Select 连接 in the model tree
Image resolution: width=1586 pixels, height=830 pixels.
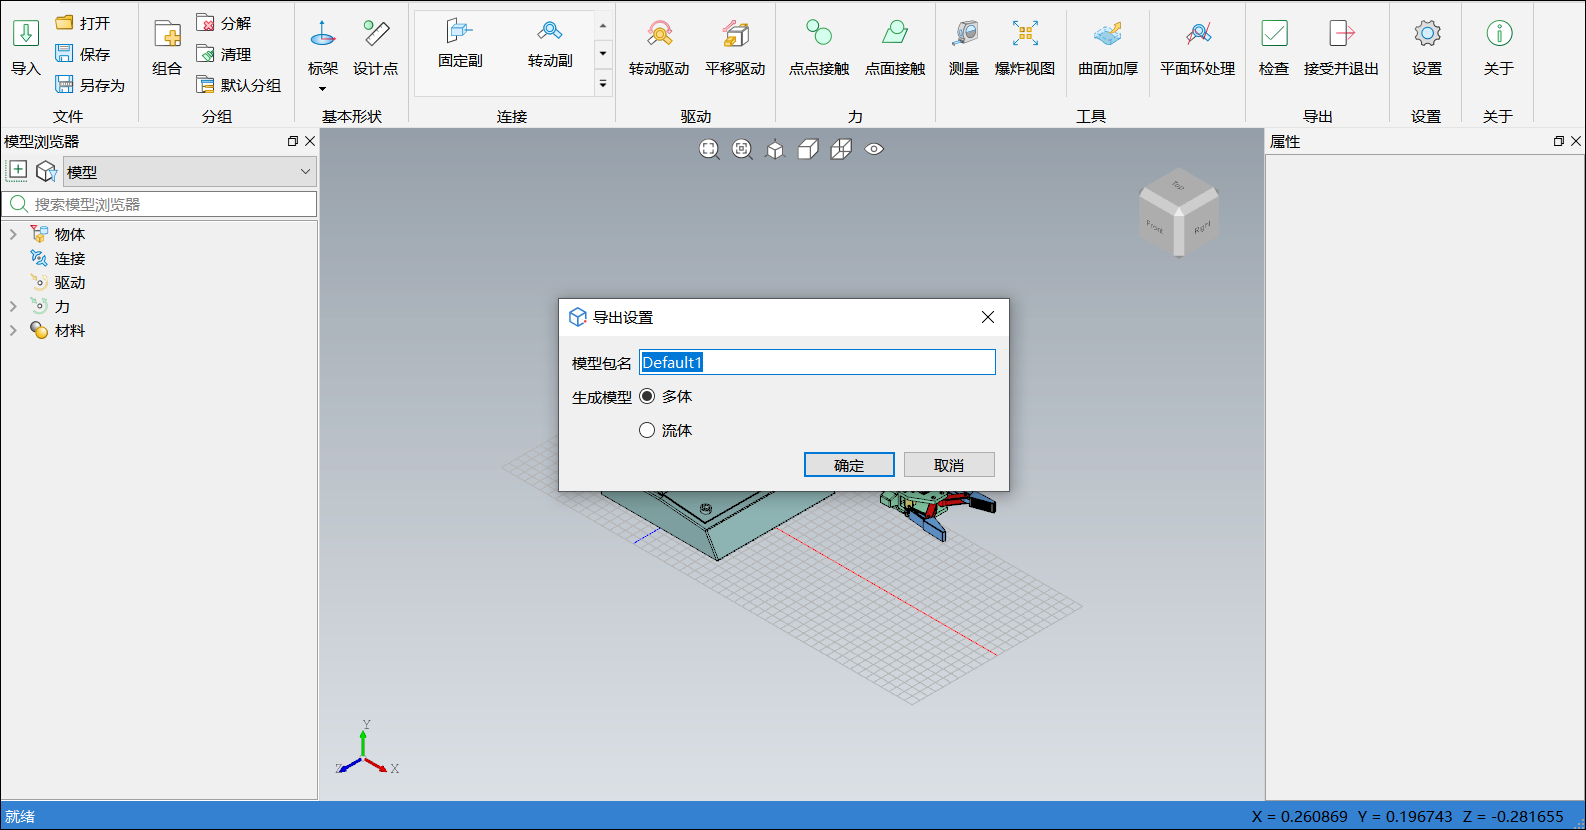pos(69,258)
